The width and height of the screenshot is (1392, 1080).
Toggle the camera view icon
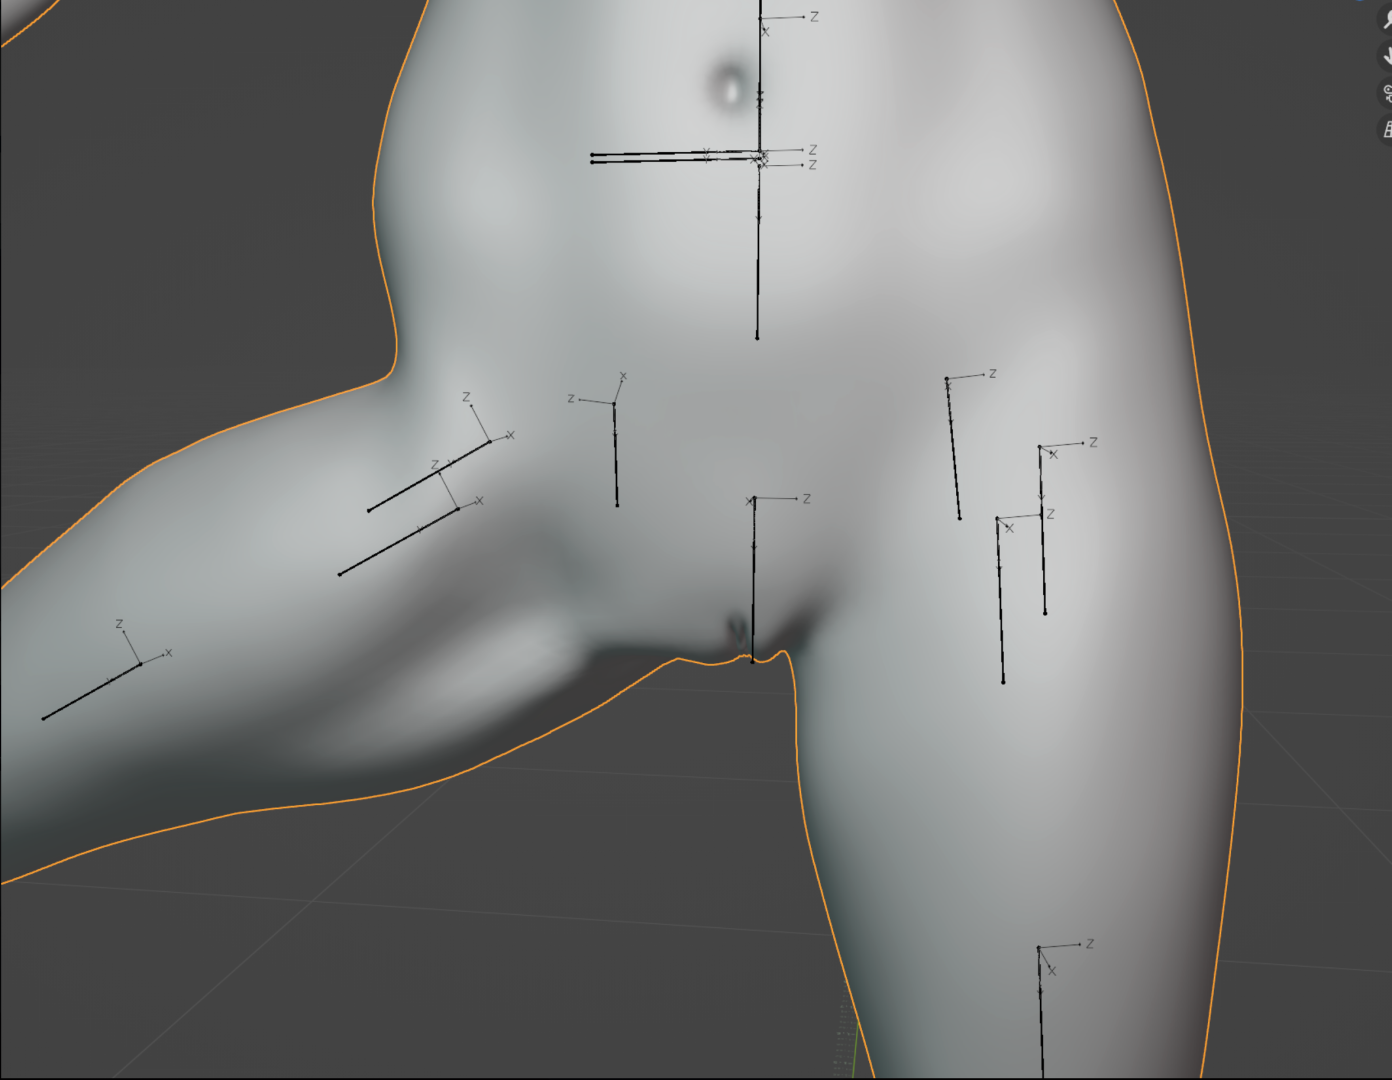tap(1386, 94)
